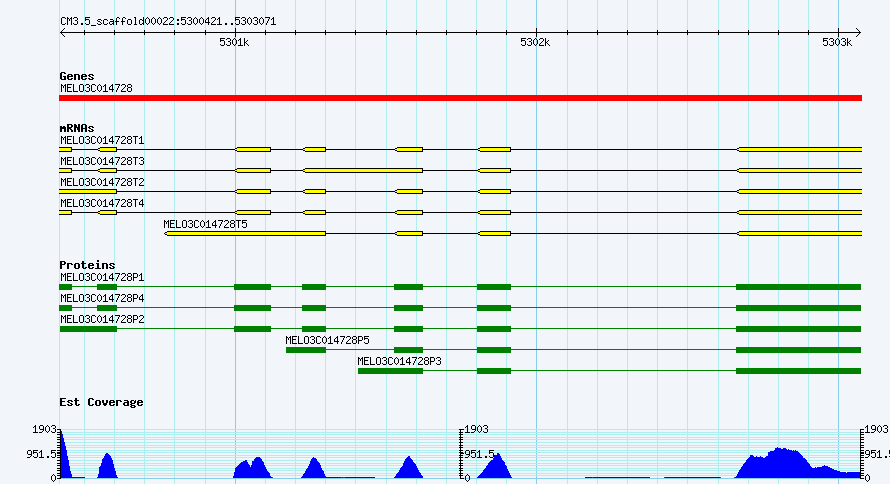Click the 5301k ruler tick label
Viewport: 890px width, 484px height.
pyautogui.click(x=234, y=43)
